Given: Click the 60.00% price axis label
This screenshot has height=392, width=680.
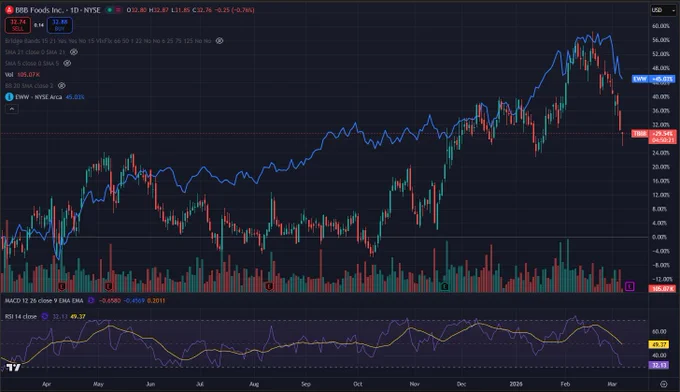Looking at the screenshot, I should point(660,26).
